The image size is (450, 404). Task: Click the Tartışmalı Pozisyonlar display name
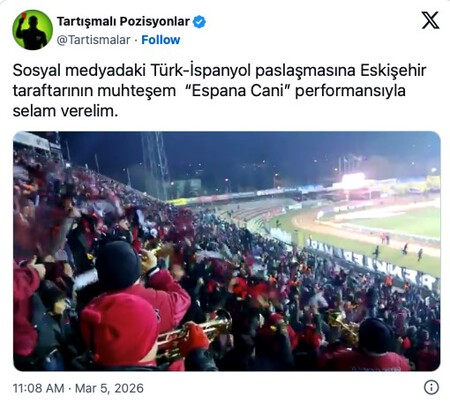[123, 22]
